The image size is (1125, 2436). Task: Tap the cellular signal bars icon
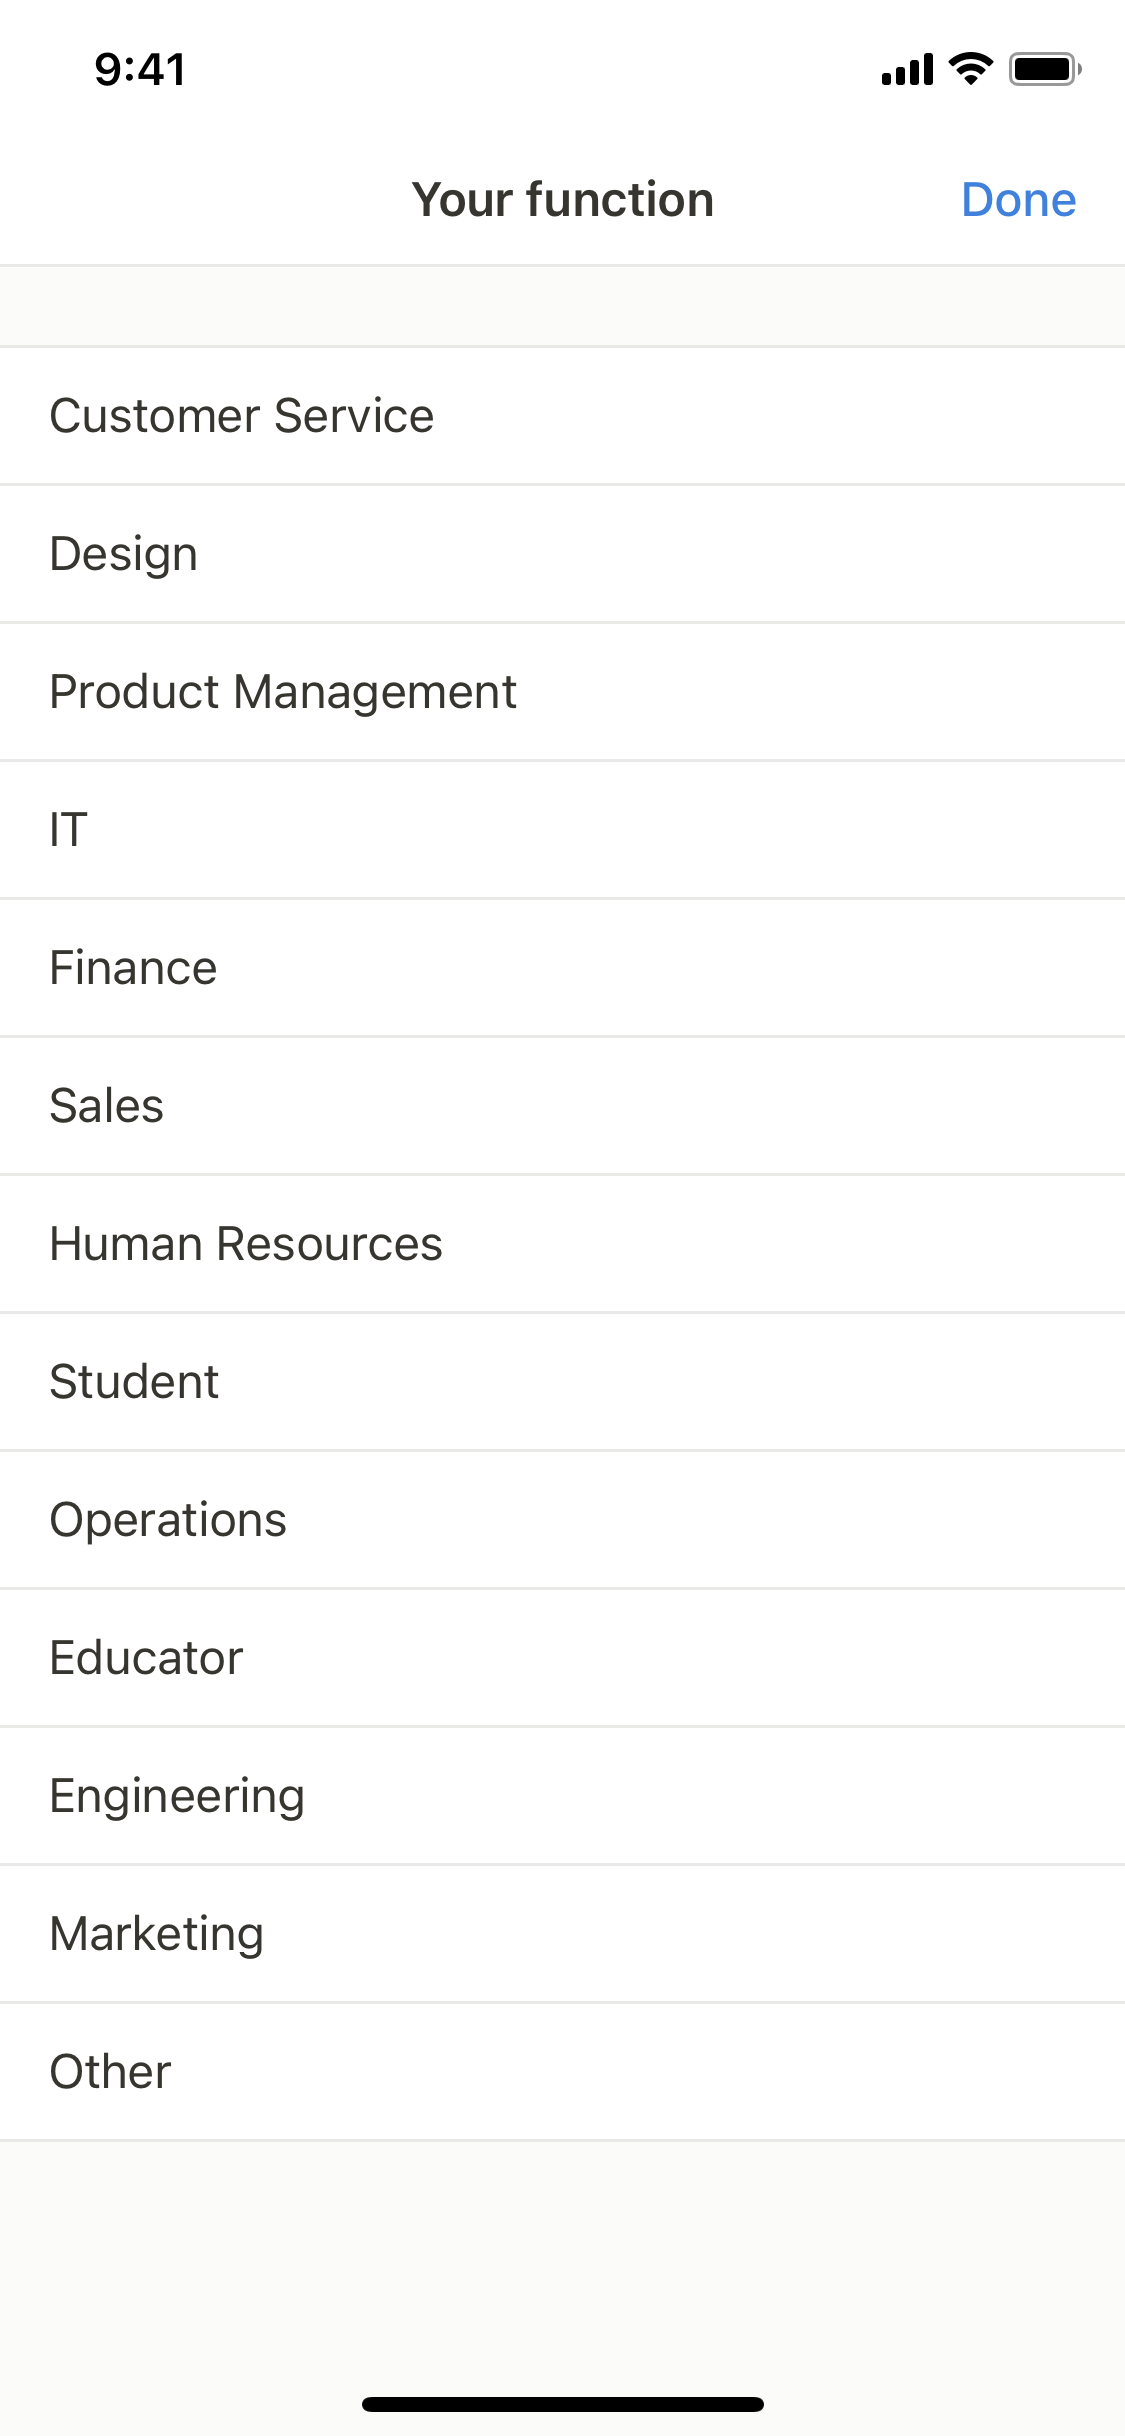click(x=907, y=69)
